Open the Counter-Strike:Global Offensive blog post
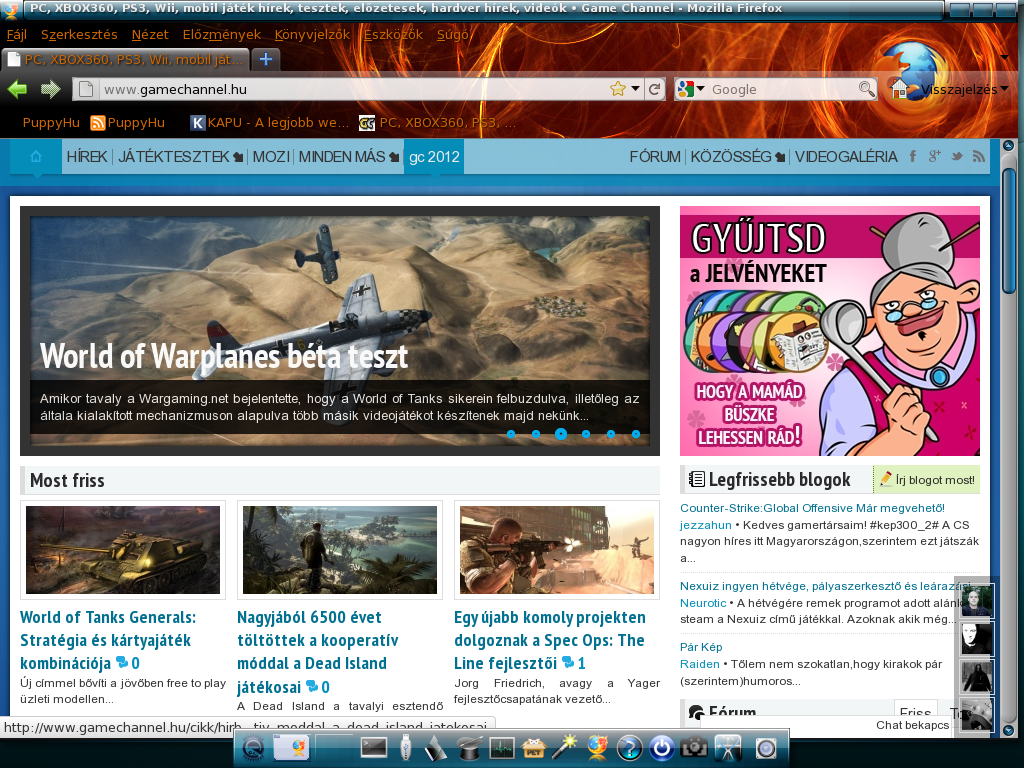Image resolution: width=1024 pixels, height=768 pixels. (x=812, y=508)
